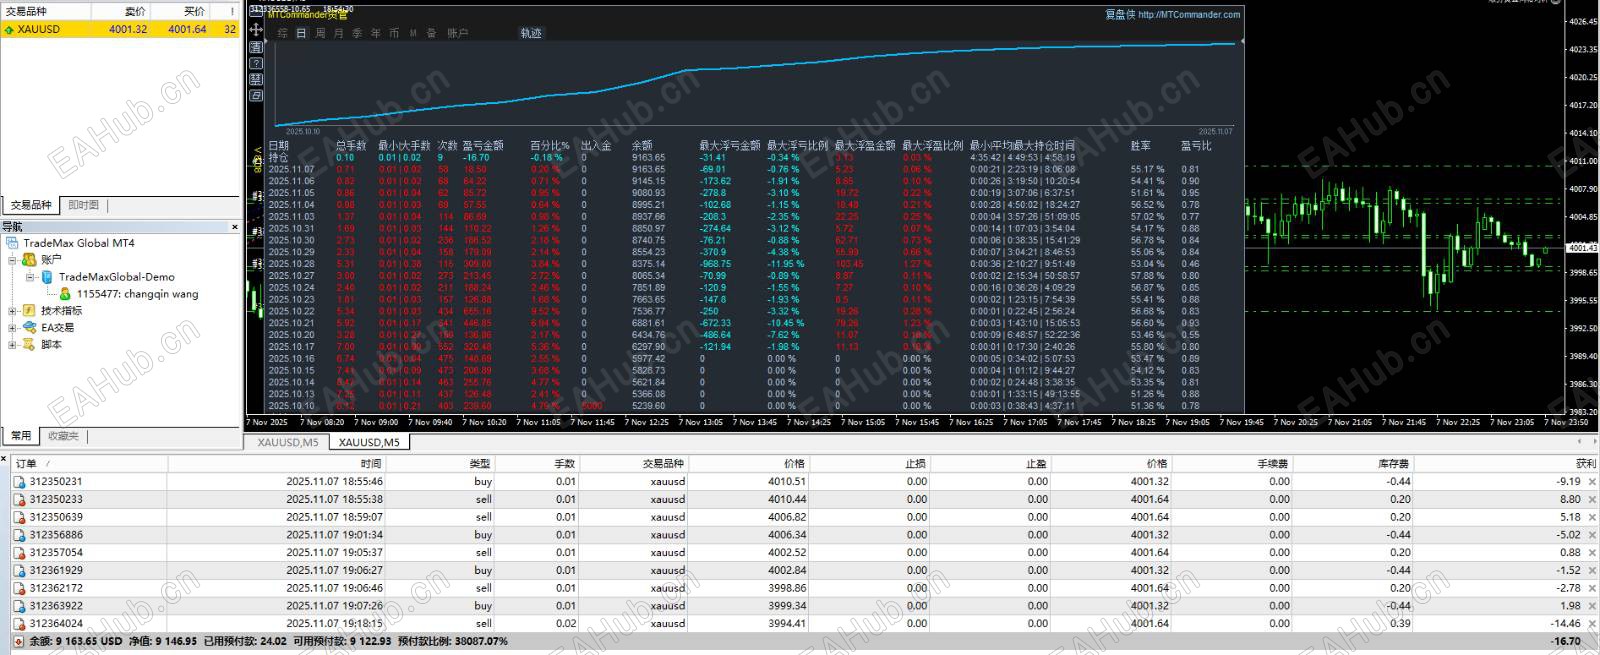1600x655 pixels.
Task: Sort orders by 订单 column header
Action: (x=88, y=464)
